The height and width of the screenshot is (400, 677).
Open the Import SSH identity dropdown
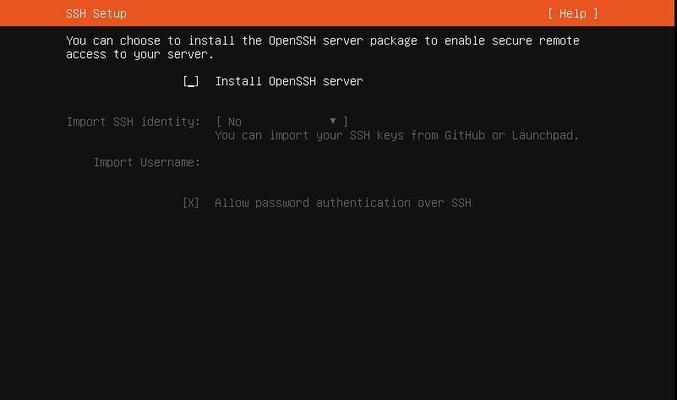click(282, 122)
